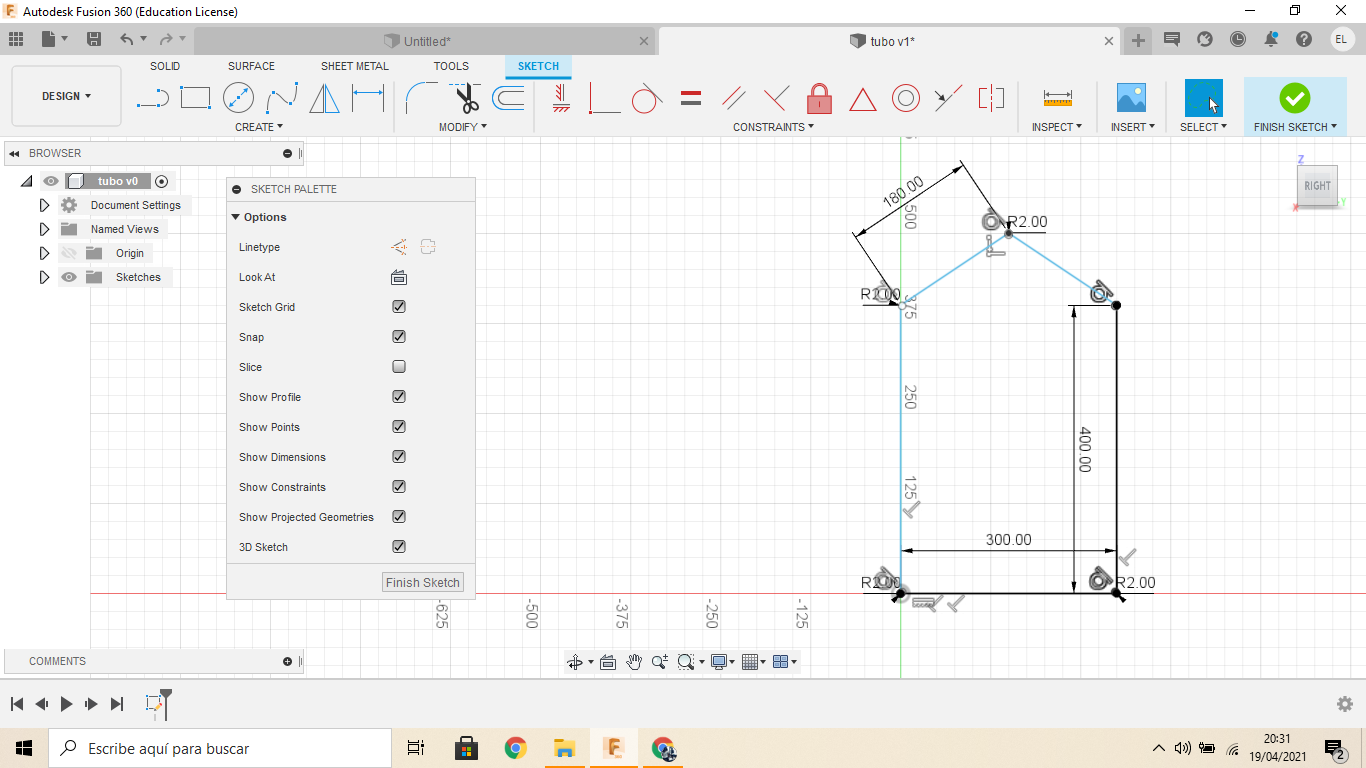Image resolution: width=1366 pixels, height=768 pixels.
Task: Uncheck the Sketch Grid checkbox
Action: point(399,307)
